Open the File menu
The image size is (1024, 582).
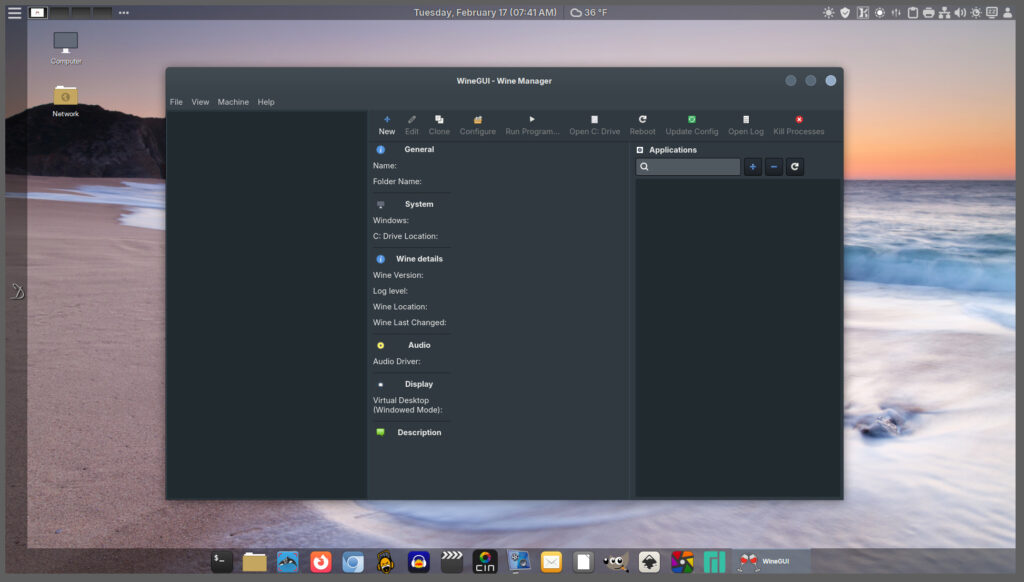pyautogui.click(x=176, y=102)
